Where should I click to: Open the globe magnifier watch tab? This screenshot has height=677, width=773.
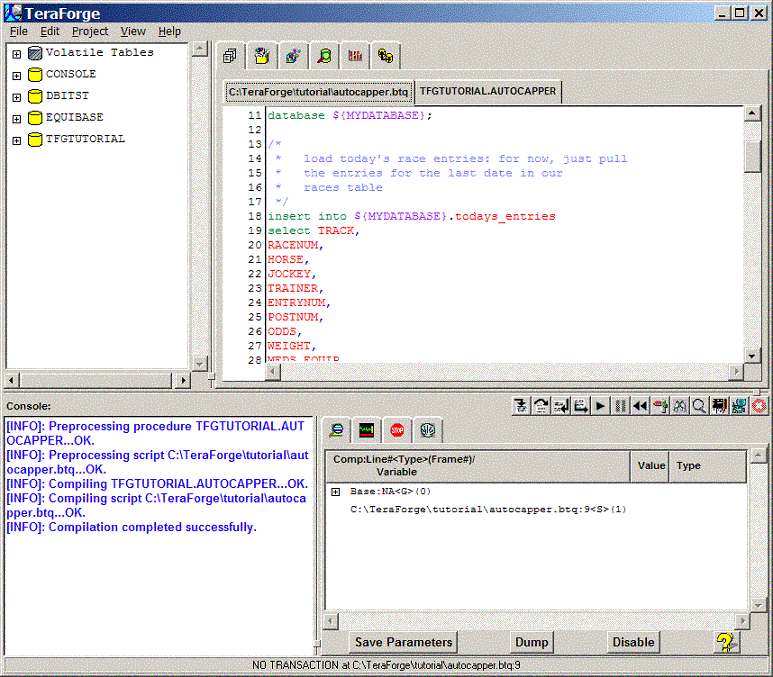pyautogui.click(x=337, y=430)
